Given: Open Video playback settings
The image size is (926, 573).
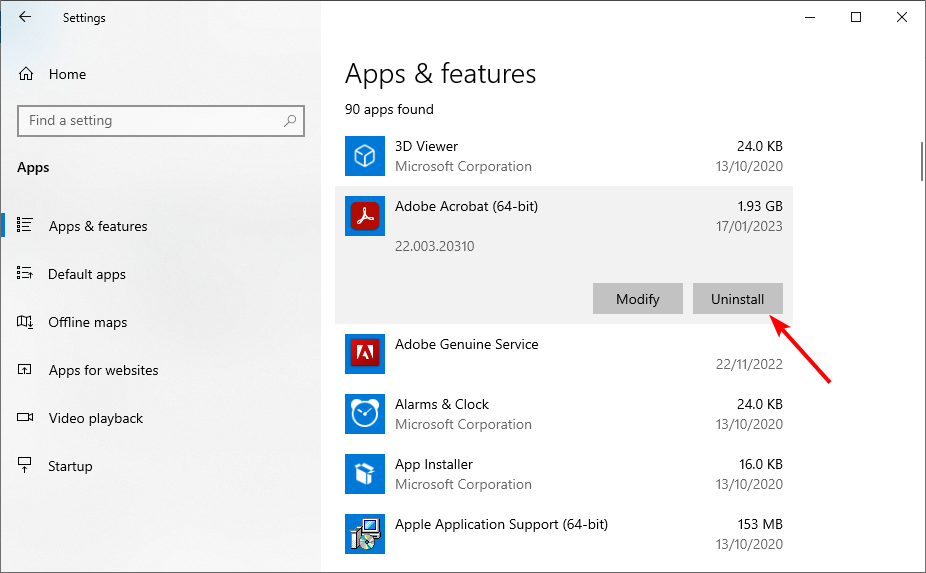Looking at the screenshot, I should tap(96, 418).
